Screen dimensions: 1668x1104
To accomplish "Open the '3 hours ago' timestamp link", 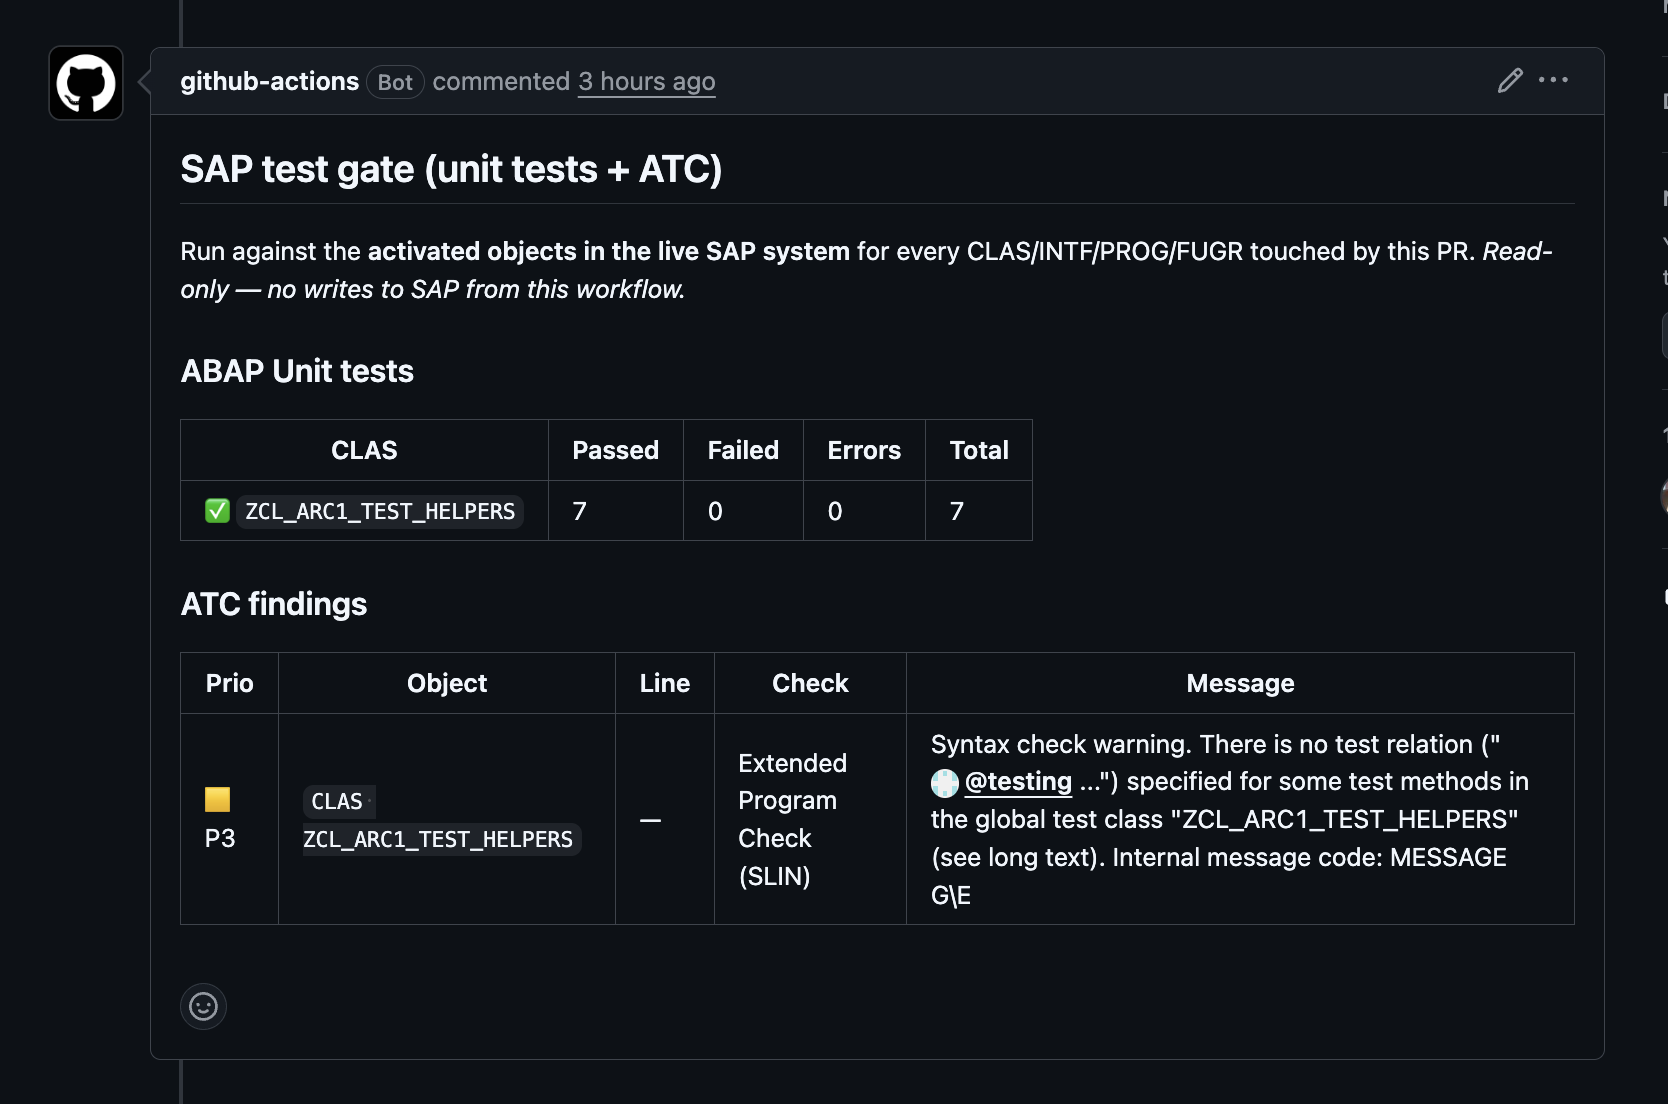I will tap(646, 81).
